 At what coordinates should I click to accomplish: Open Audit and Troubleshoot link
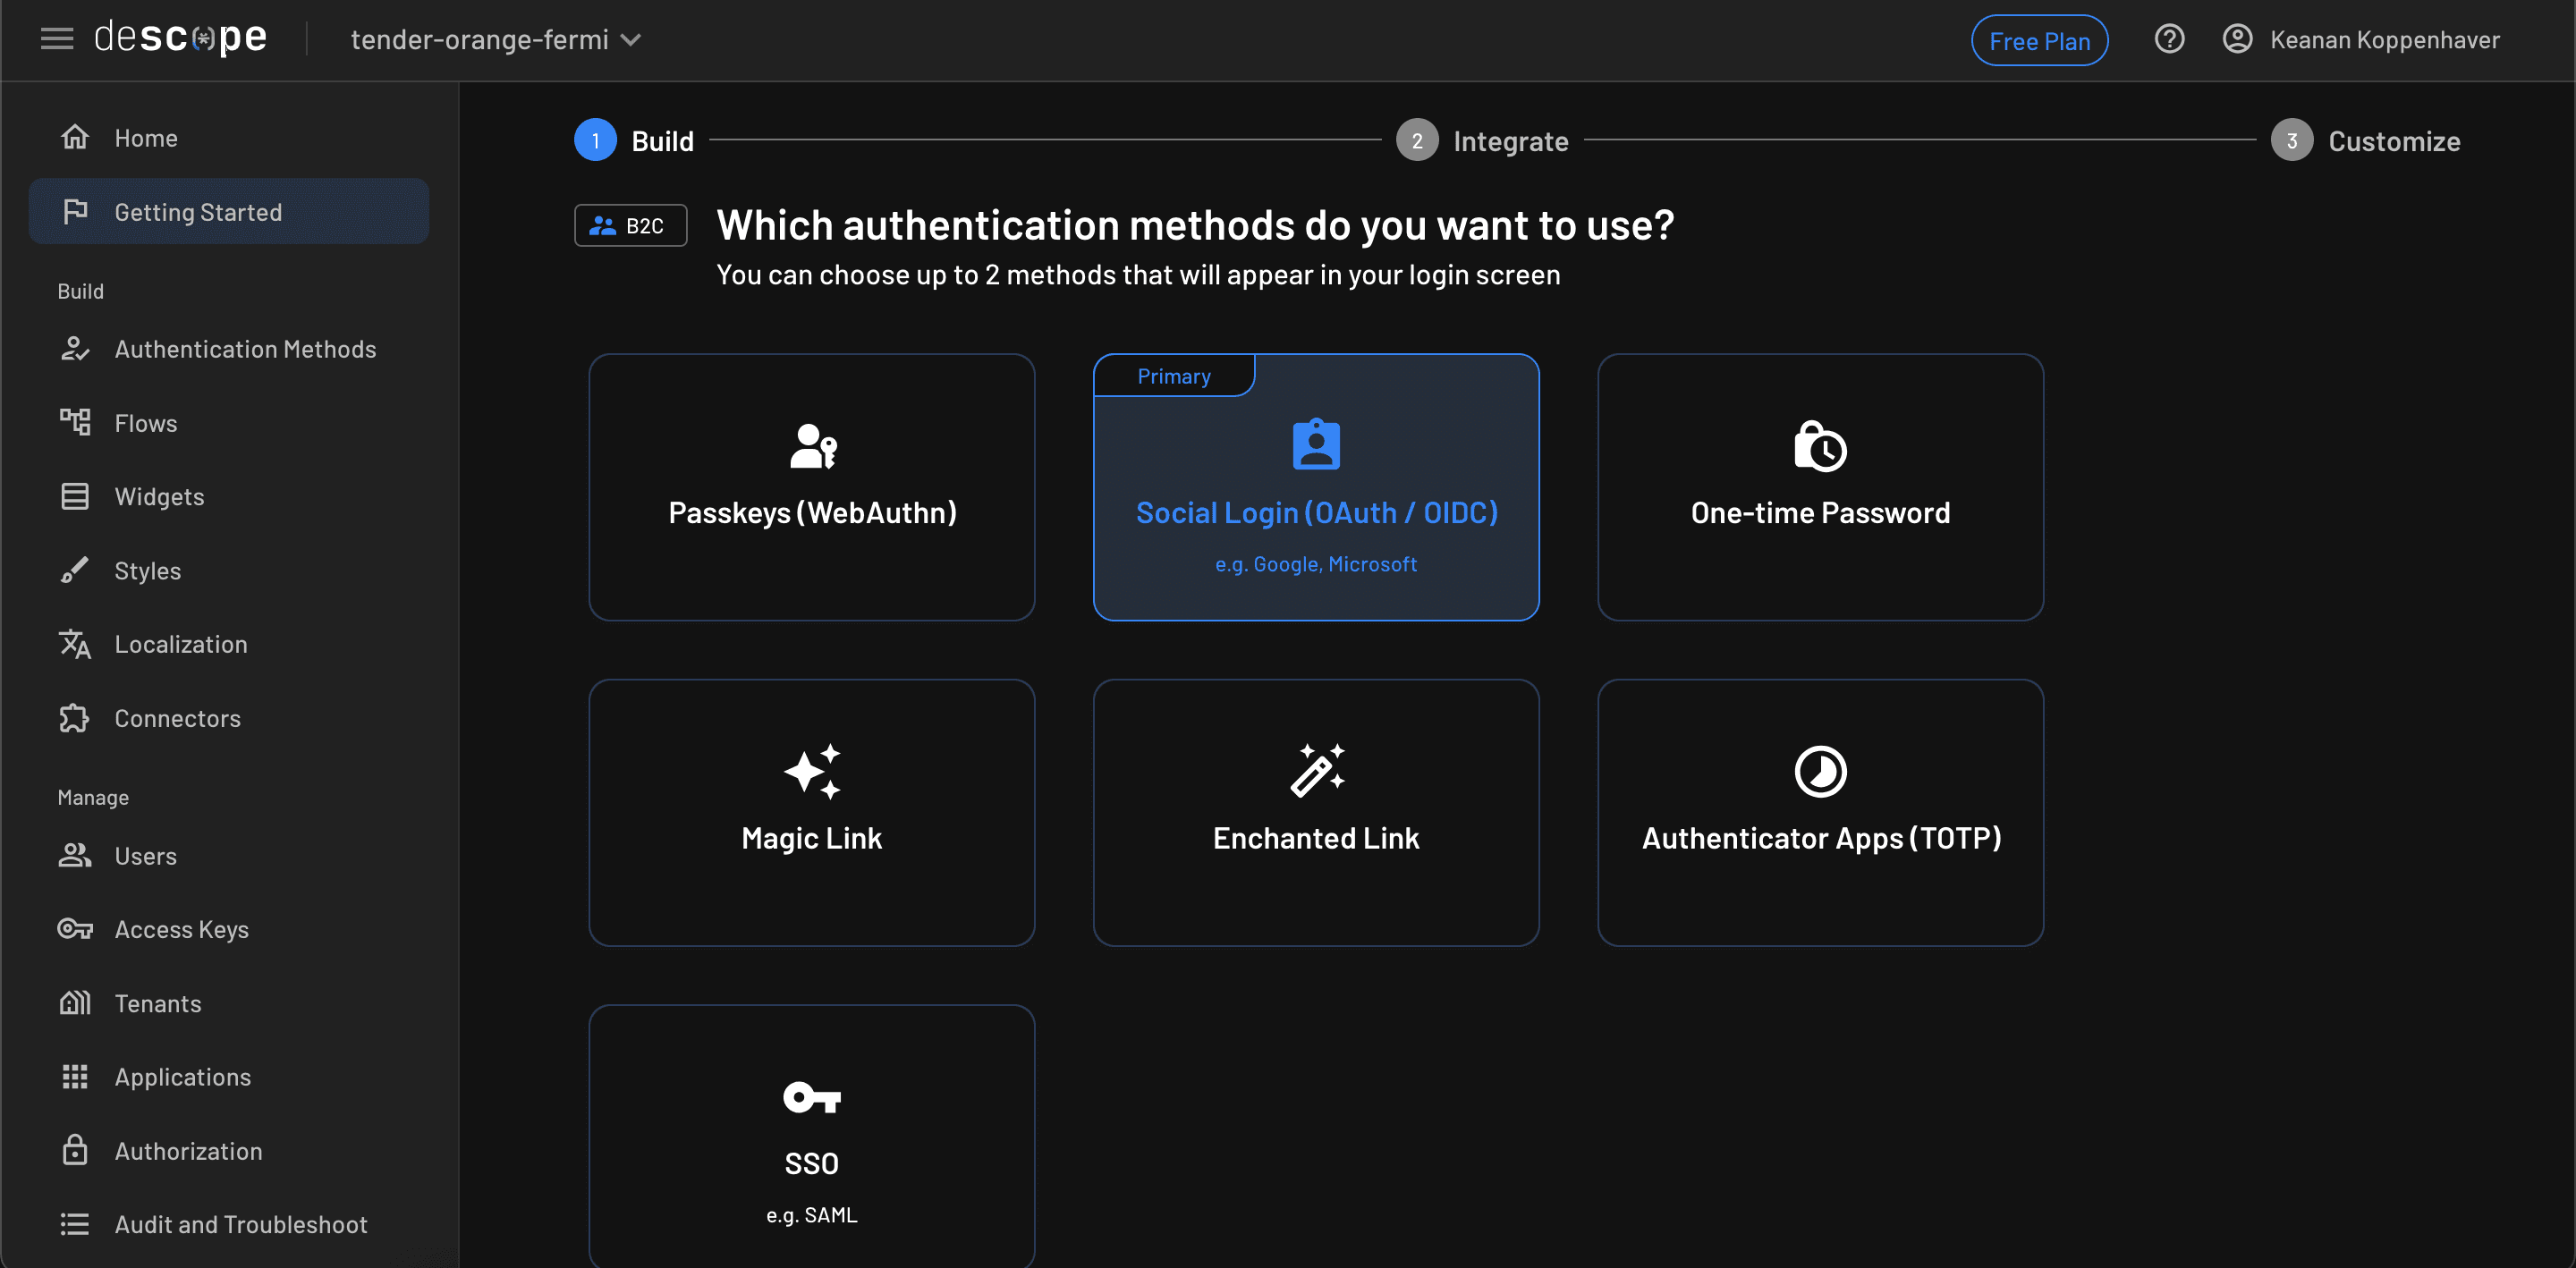[x=240, y=1224]
